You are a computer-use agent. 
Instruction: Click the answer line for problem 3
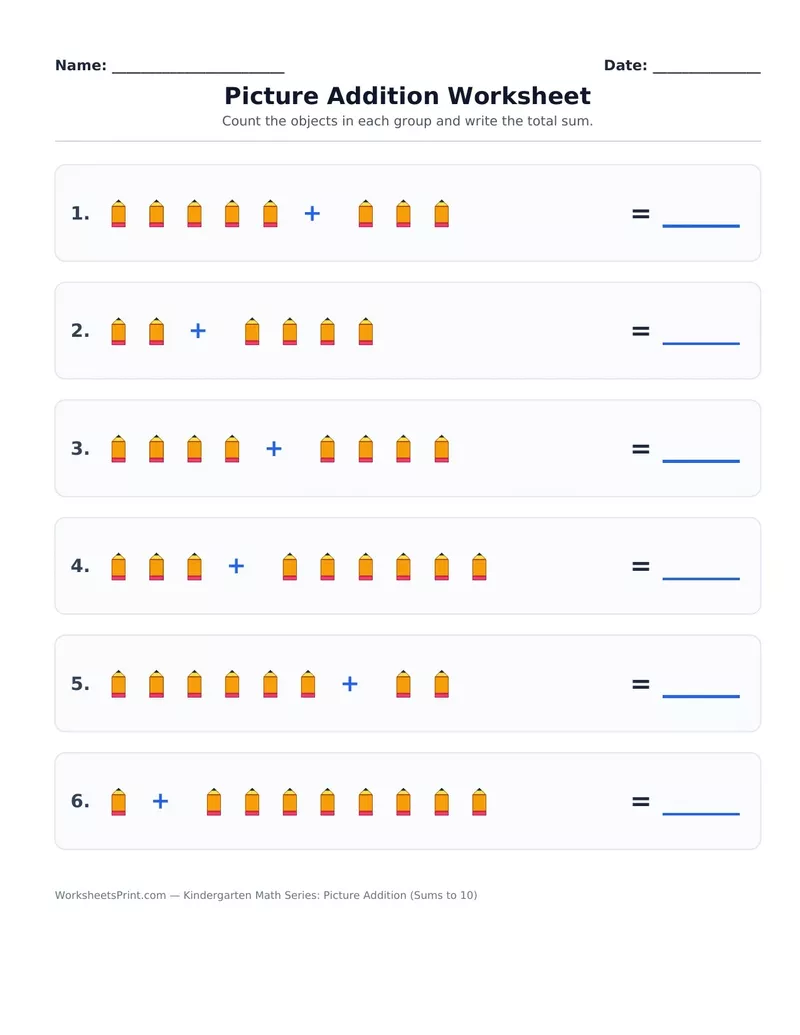(700, 461)
